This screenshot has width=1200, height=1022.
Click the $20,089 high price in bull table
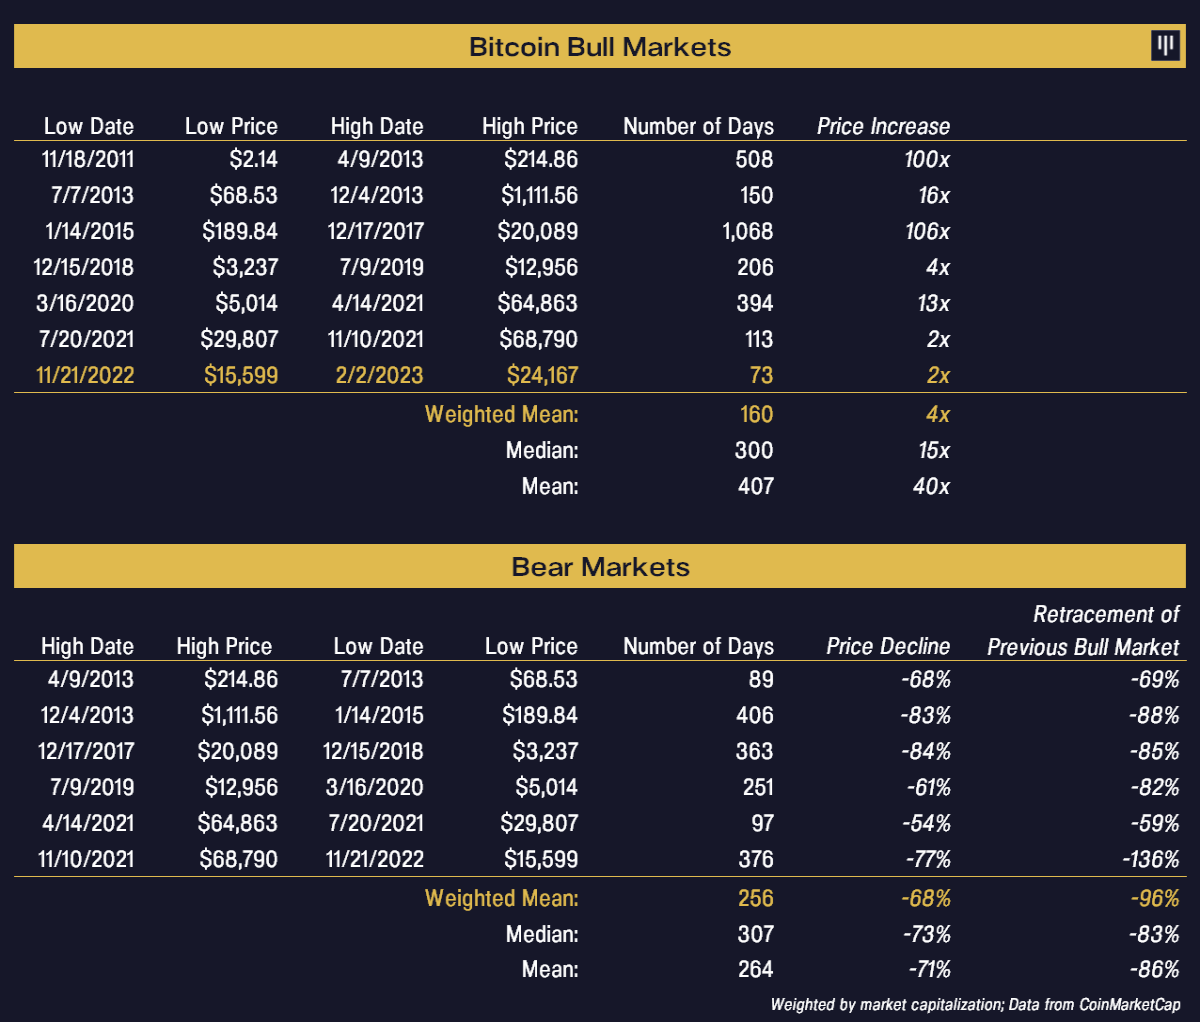tap(538, 231)
